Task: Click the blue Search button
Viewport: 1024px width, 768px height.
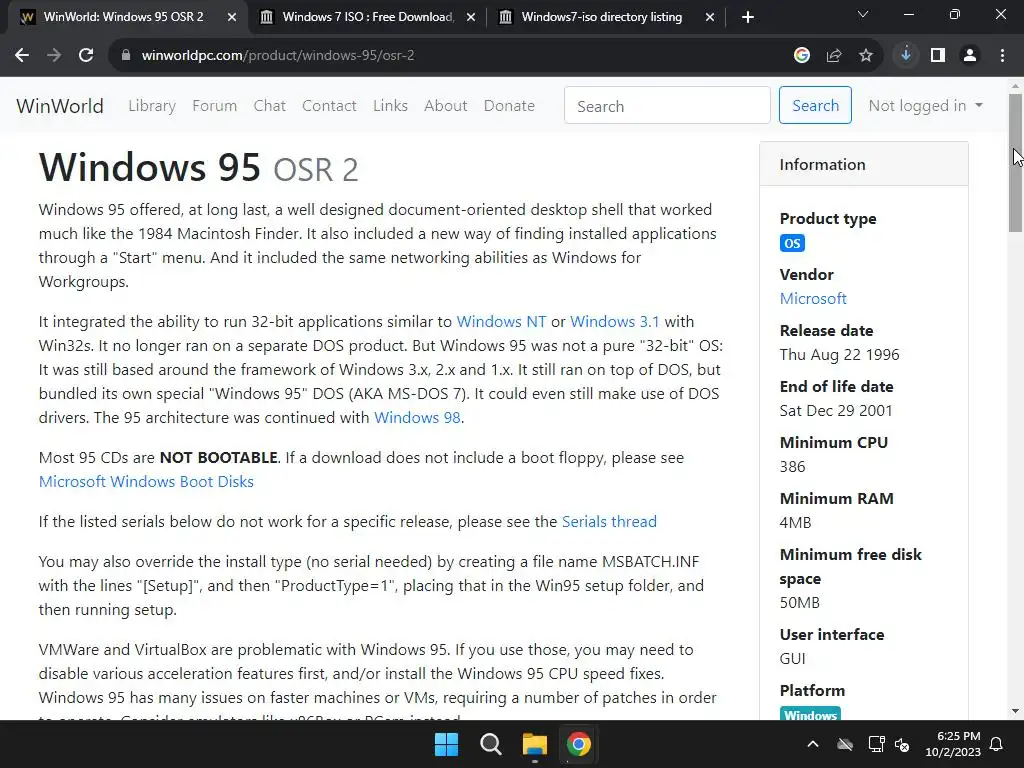Action: [815, 105]
